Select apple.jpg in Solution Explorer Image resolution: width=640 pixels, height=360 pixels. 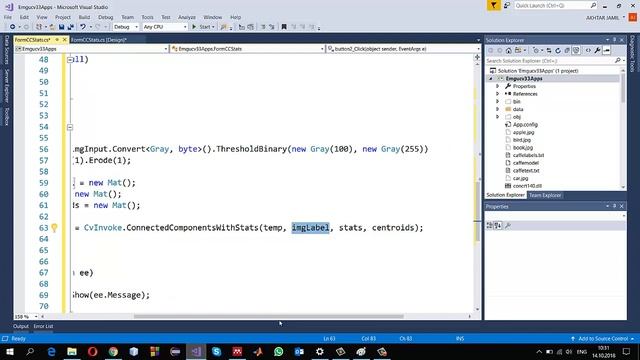(524, 132)
